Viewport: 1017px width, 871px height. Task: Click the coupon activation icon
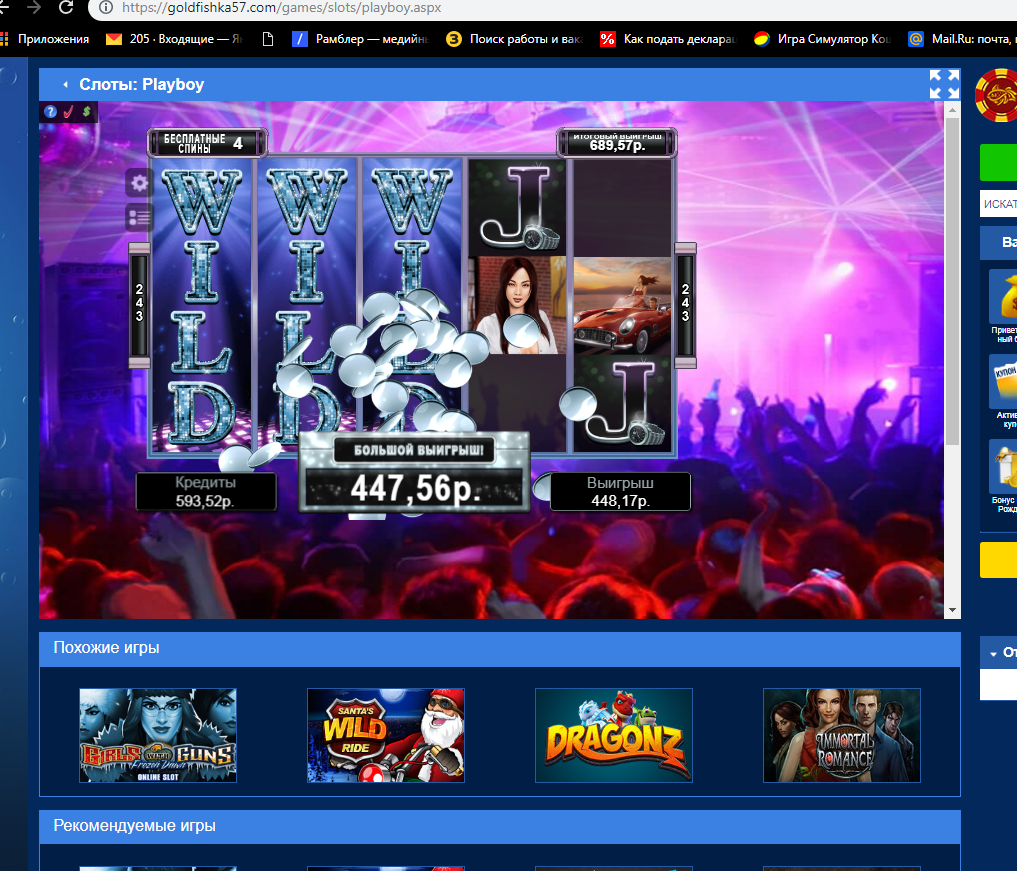click(x=1002, y=382)
